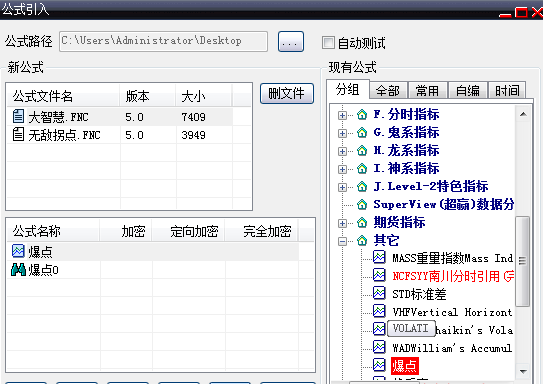Select the G.鬼系指标 group label
Screen dimensions: 543x384
[x=407, y=132]
